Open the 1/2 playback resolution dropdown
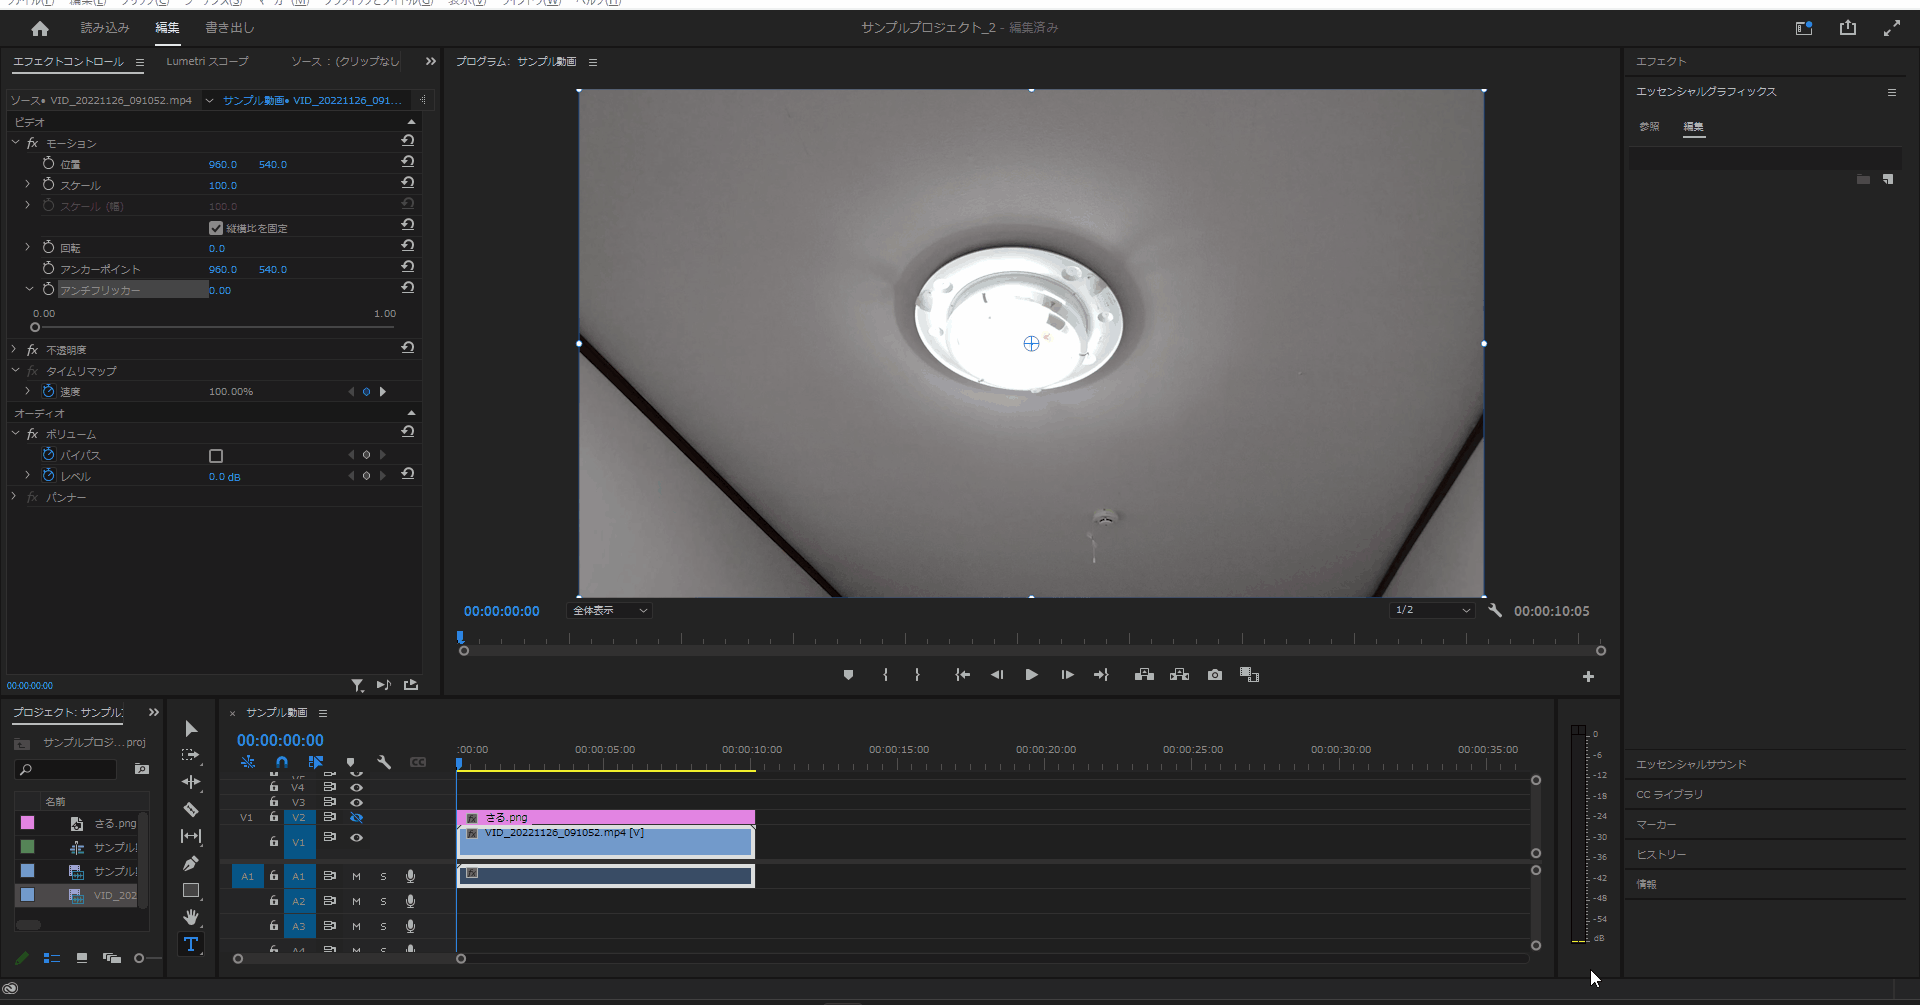This screenshot has height=1005, width=1920. [1432, 610]
